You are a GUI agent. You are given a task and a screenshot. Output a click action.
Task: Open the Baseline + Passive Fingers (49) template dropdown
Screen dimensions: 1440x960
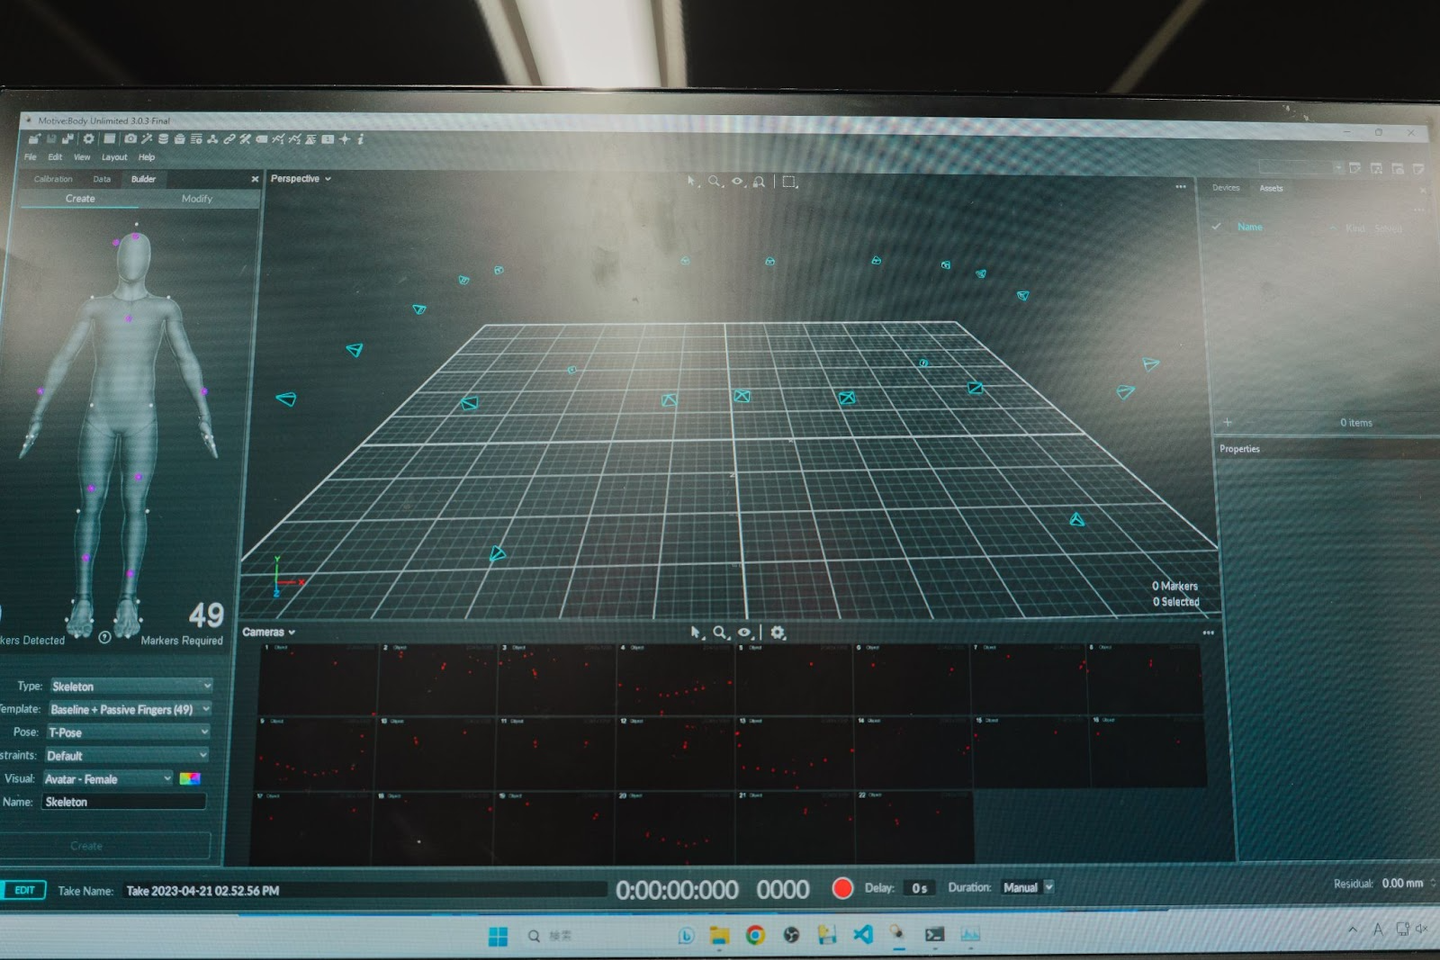(129, 709)
